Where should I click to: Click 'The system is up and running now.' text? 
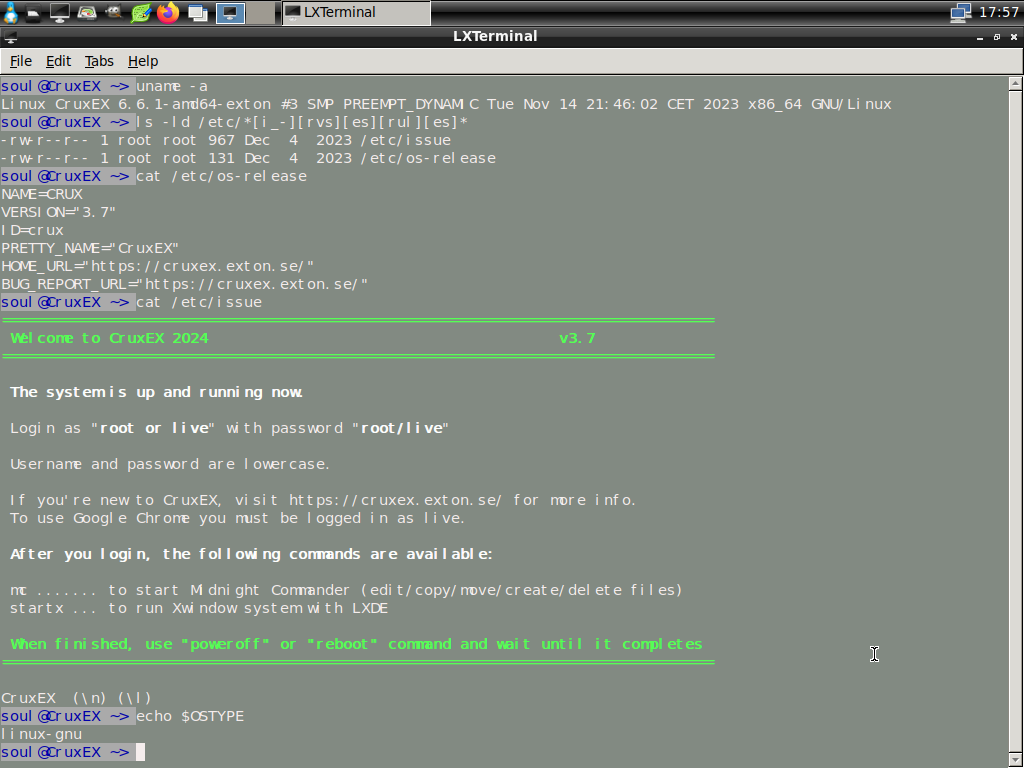click(x=157, y=392)
